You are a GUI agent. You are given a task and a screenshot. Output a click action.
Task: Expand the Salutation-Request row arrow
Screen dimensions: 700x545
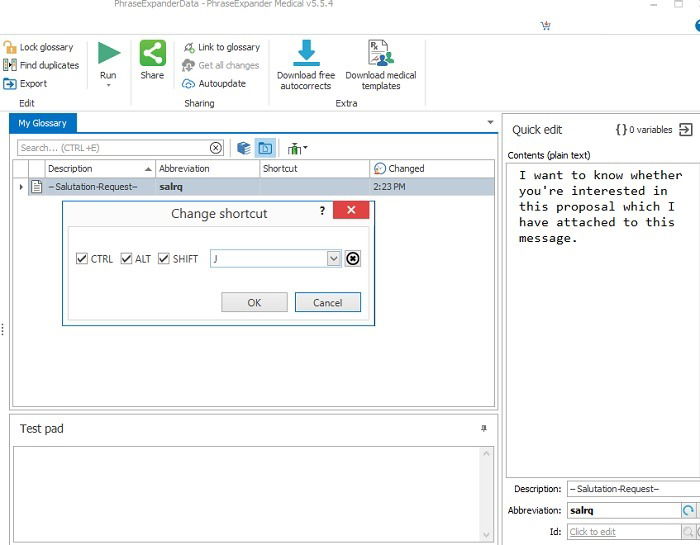pyautogui.click(x=21, y=187)
